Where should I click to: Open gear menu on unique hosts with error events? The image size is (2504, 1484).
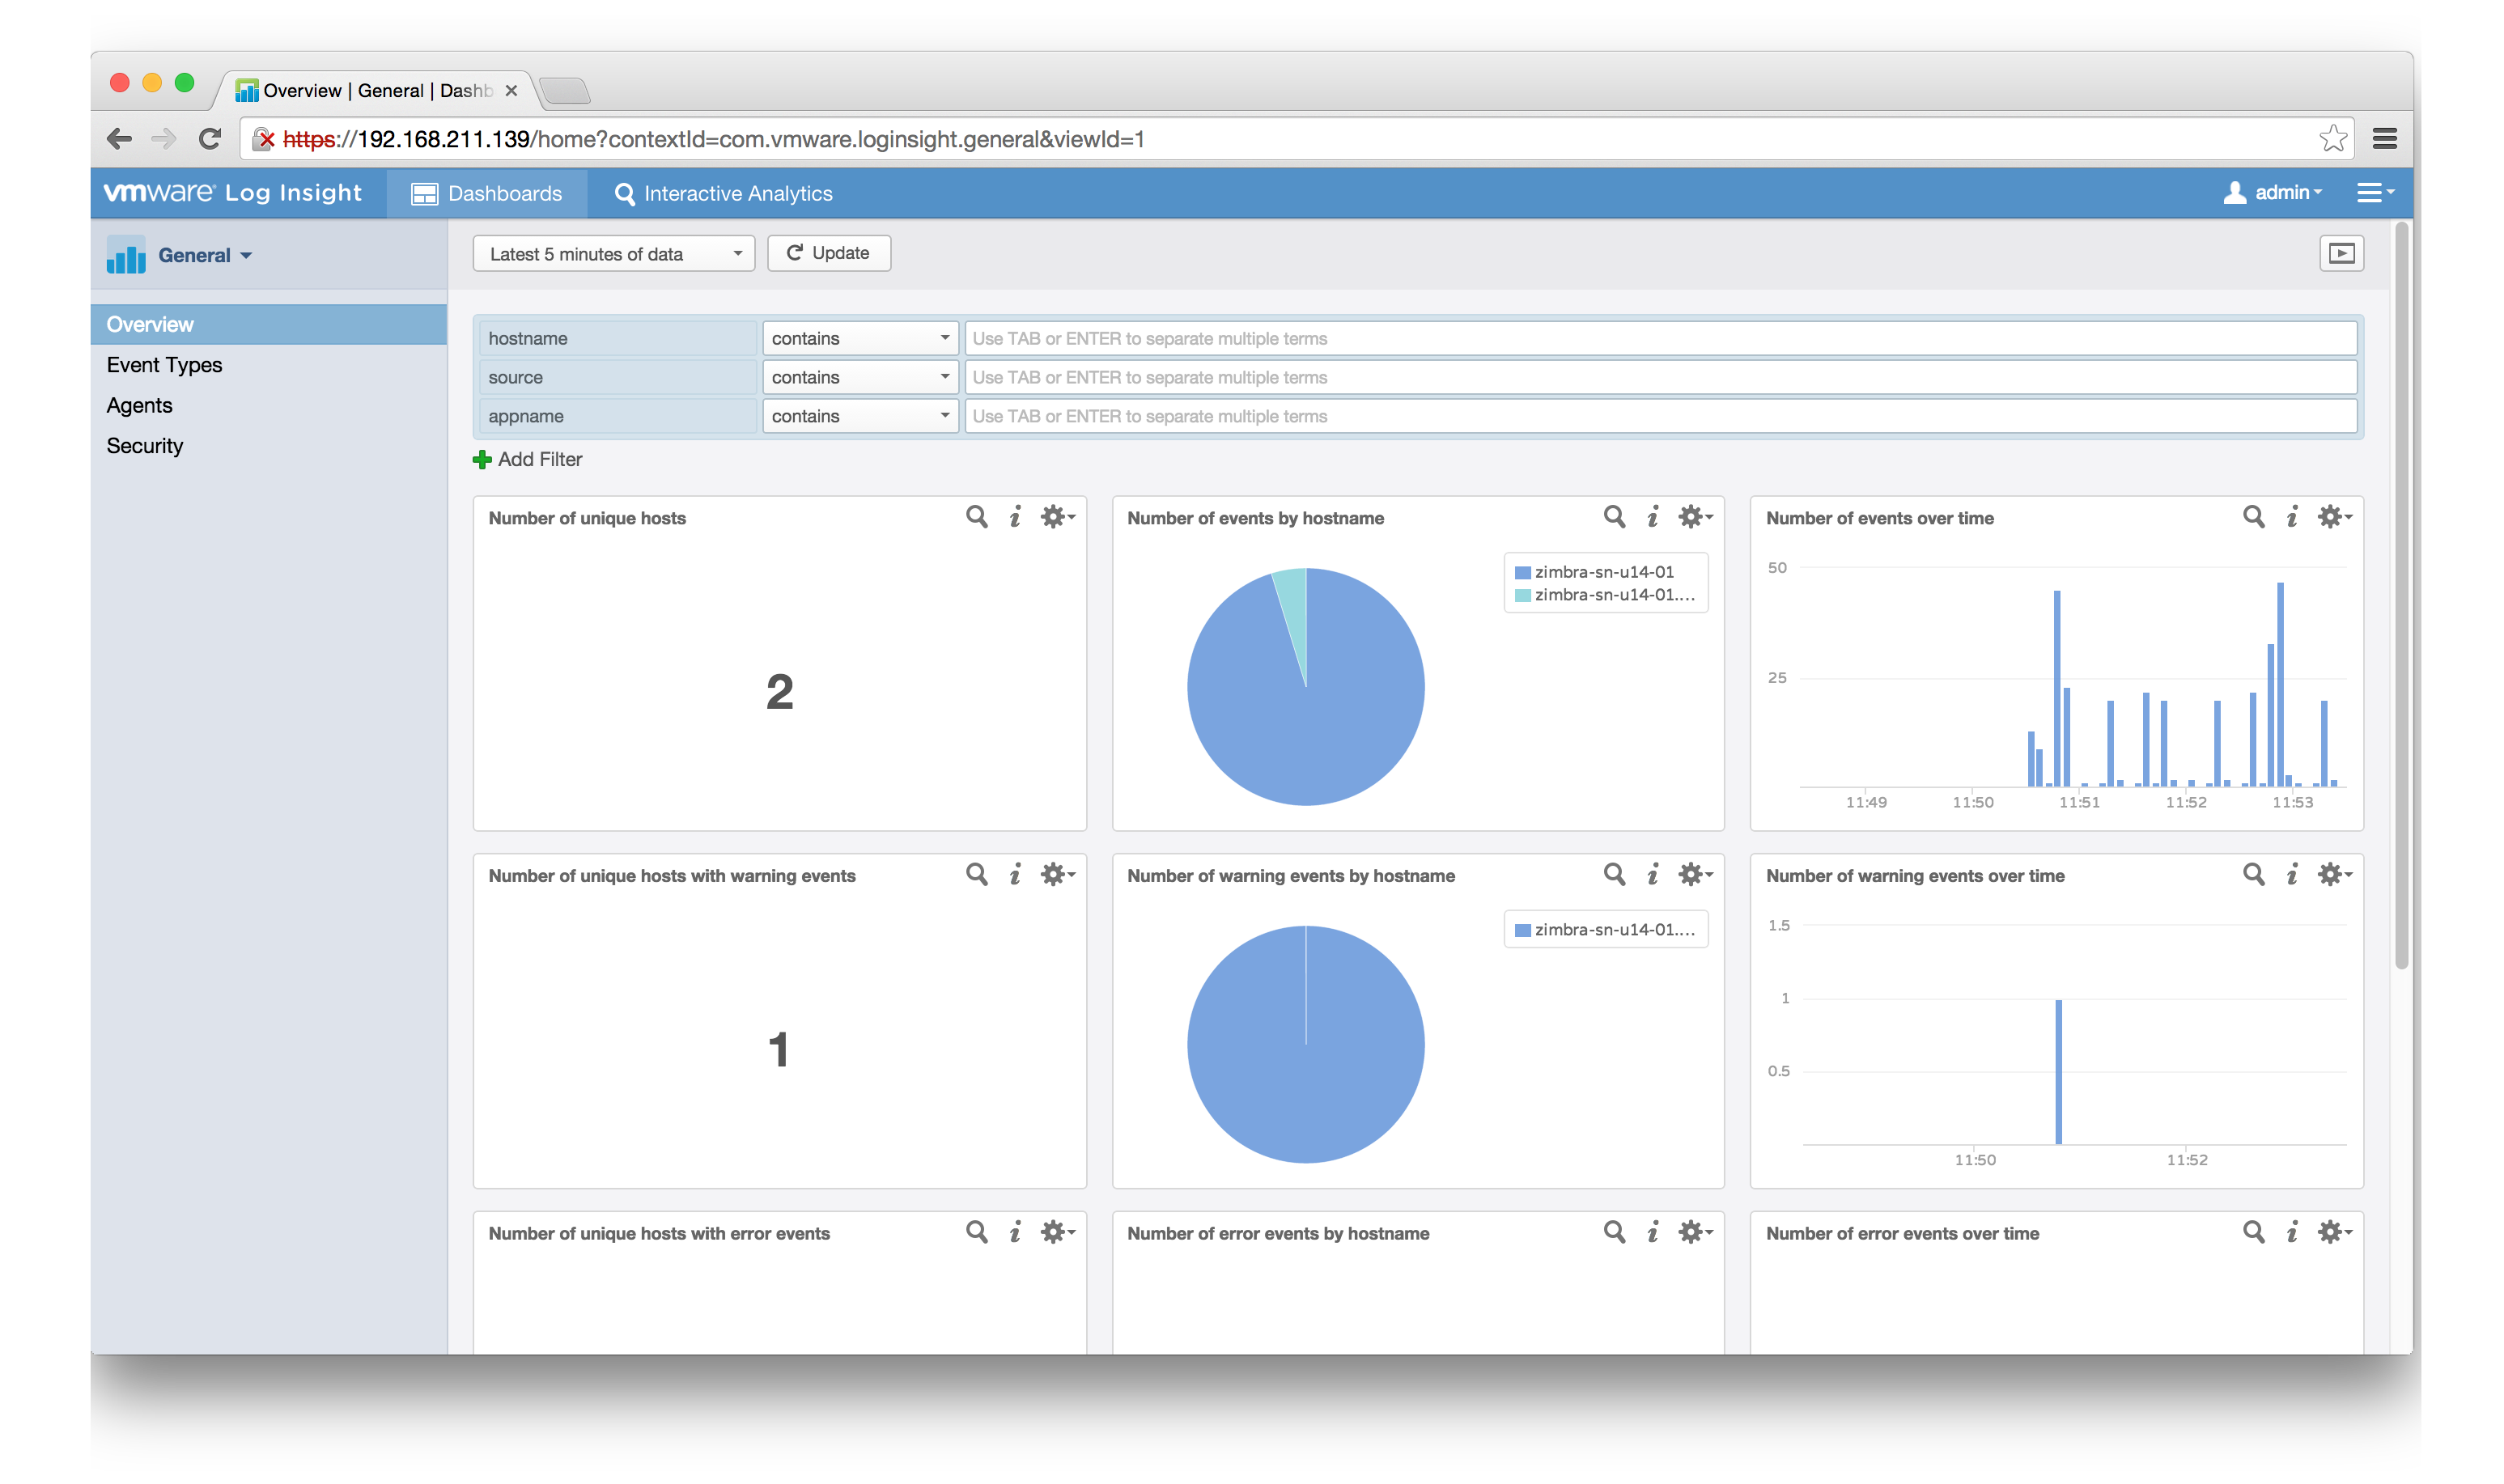1056,1231
